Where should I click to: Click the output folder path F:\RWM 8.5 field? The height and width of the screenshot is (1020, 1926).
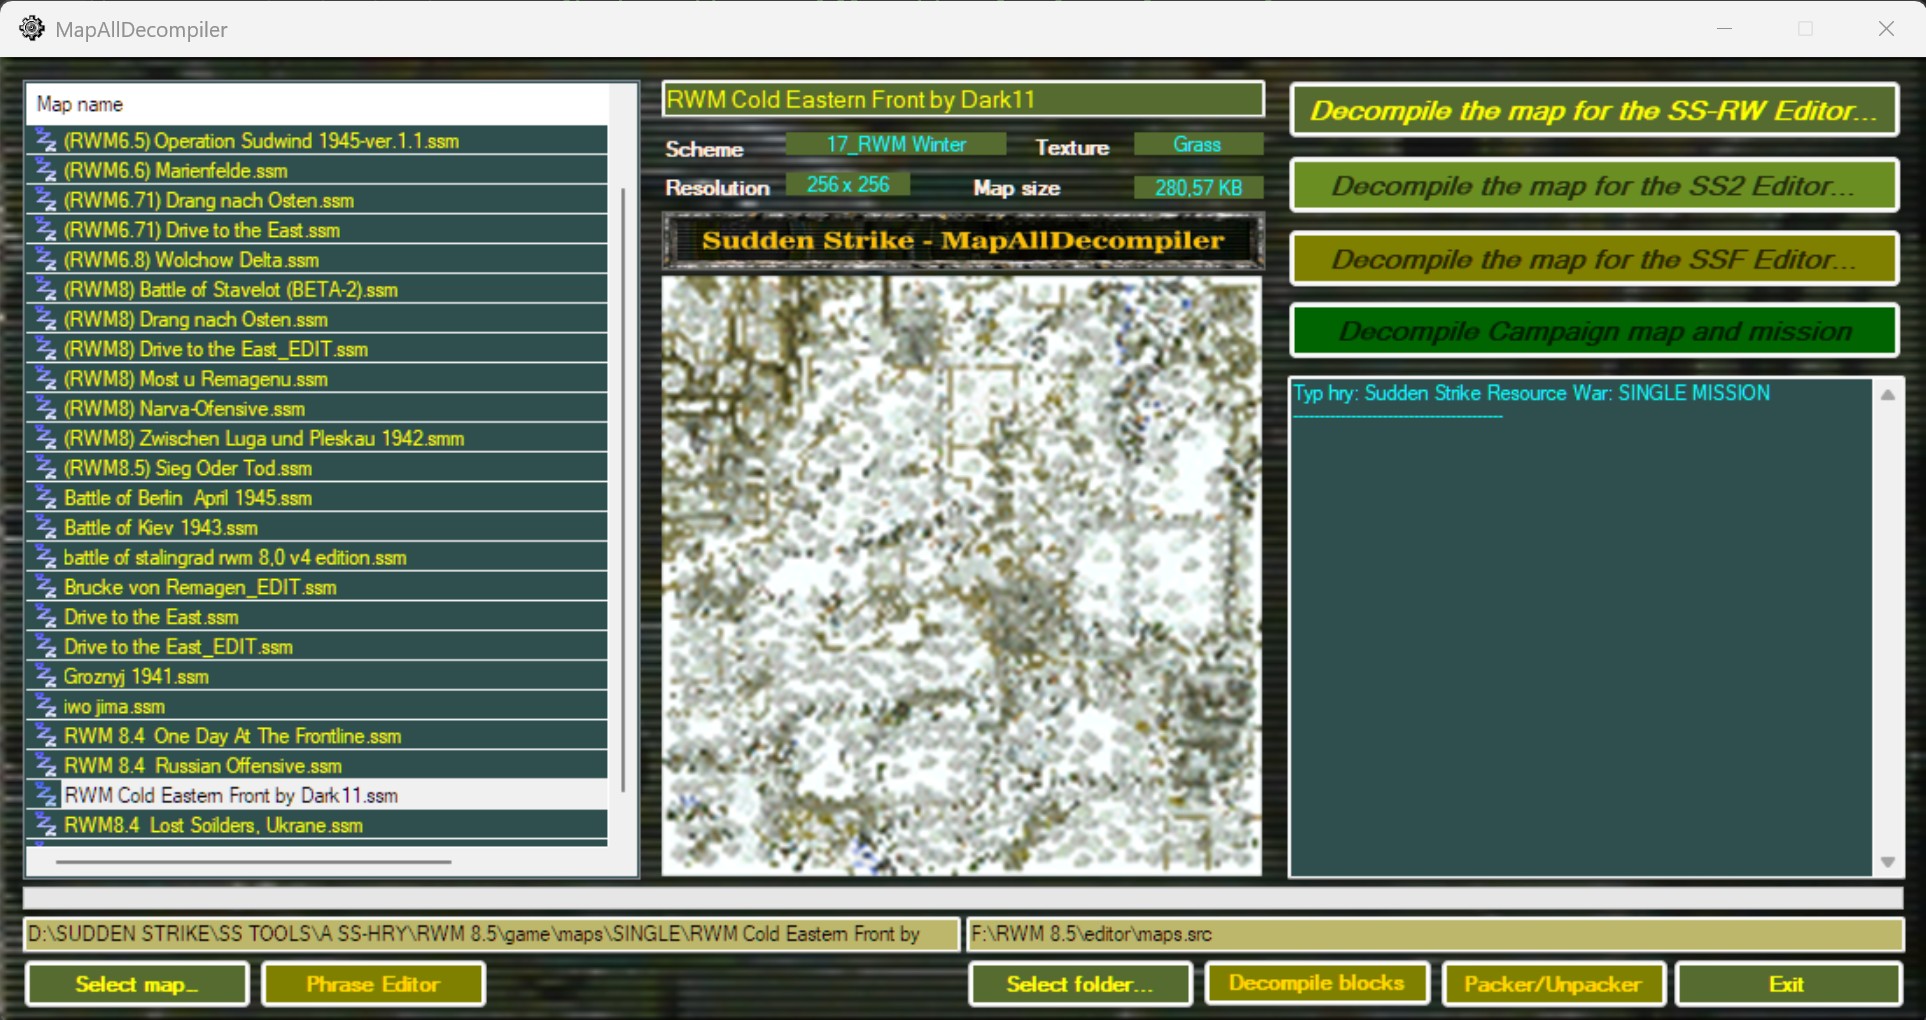1435,934
